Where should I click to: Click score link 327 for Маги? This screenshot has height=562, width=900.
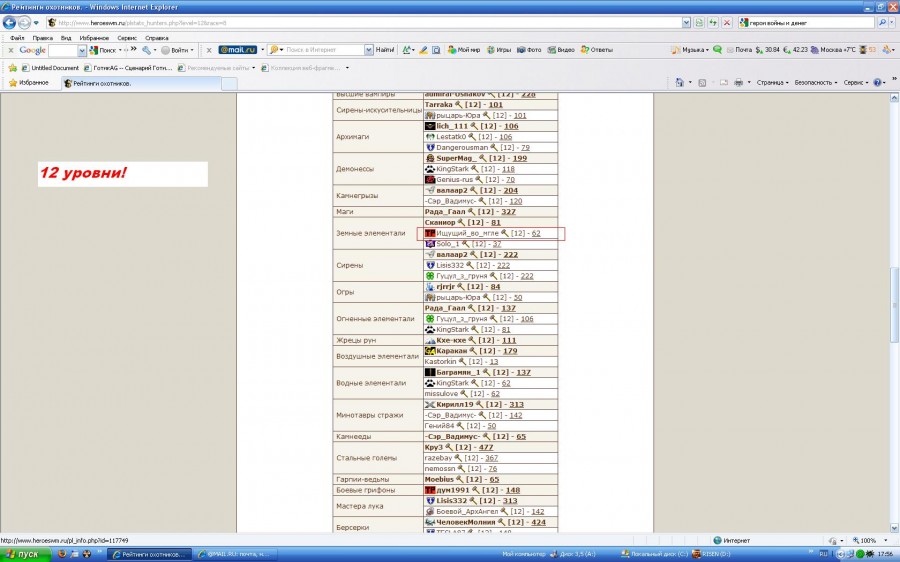508,212
